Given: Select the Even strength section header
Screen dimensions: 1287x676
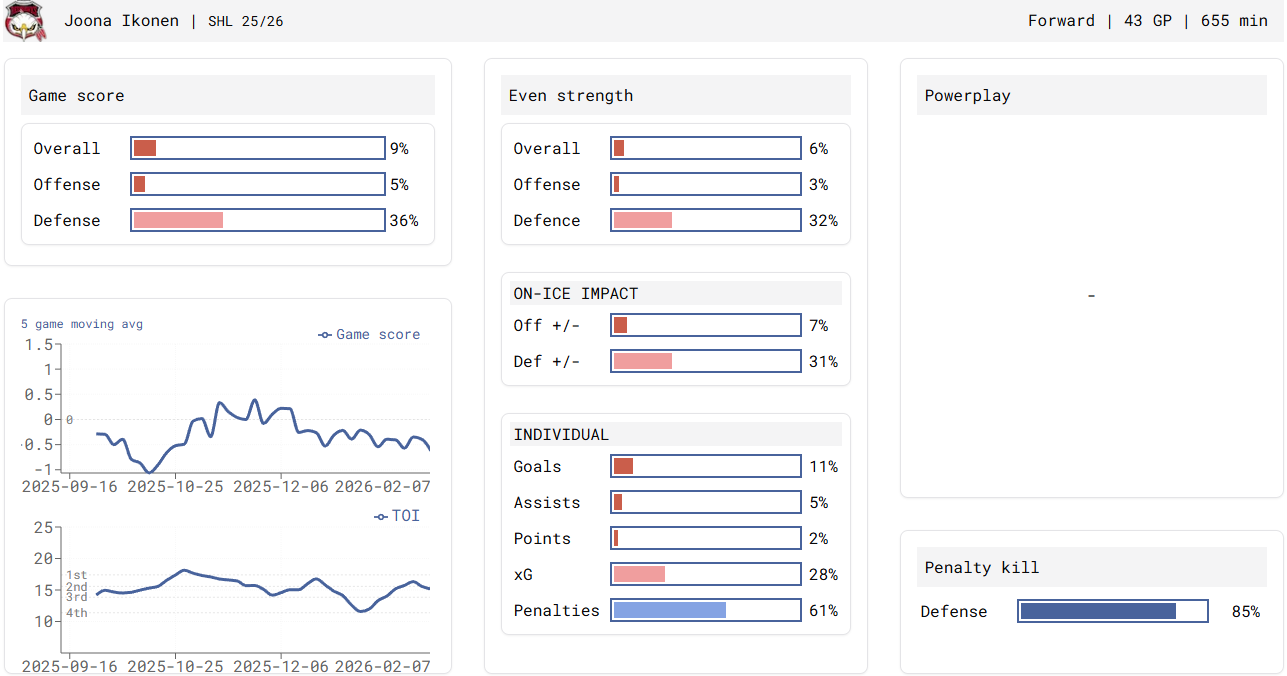Looking at the screenshot, I should point(675,96).
